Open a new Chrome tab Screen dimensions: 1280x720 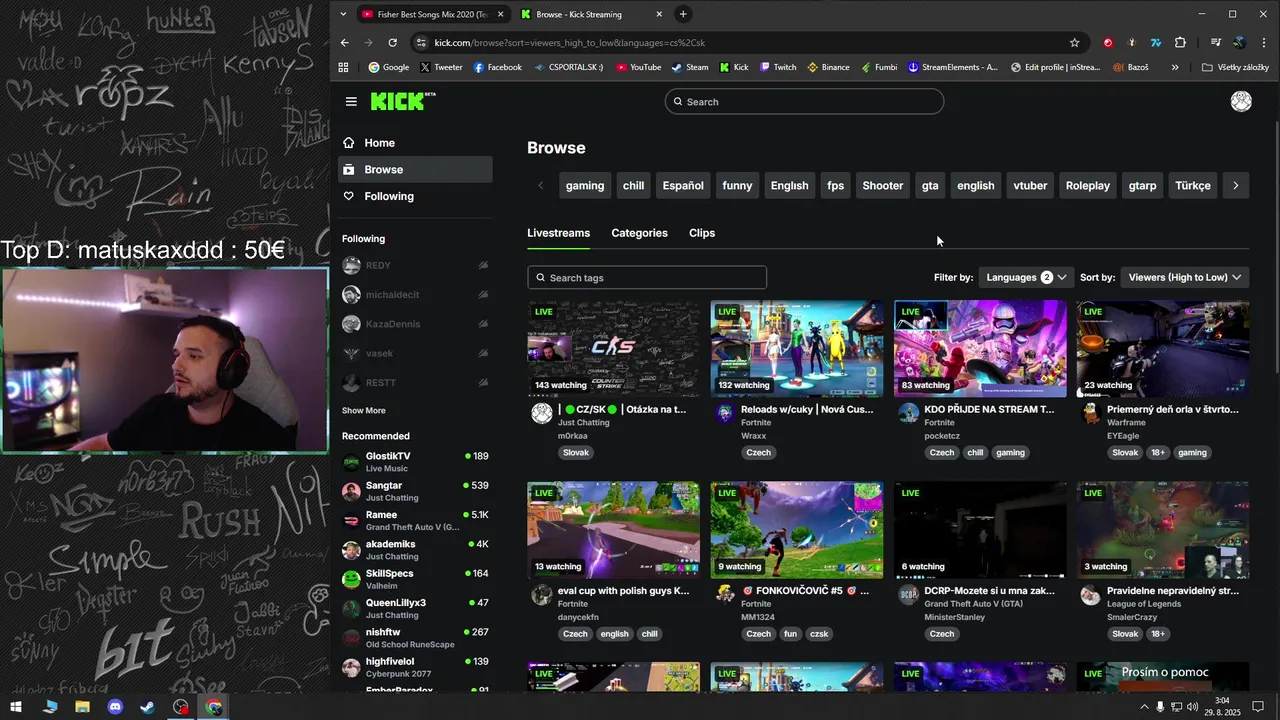(x=683, y=14)
